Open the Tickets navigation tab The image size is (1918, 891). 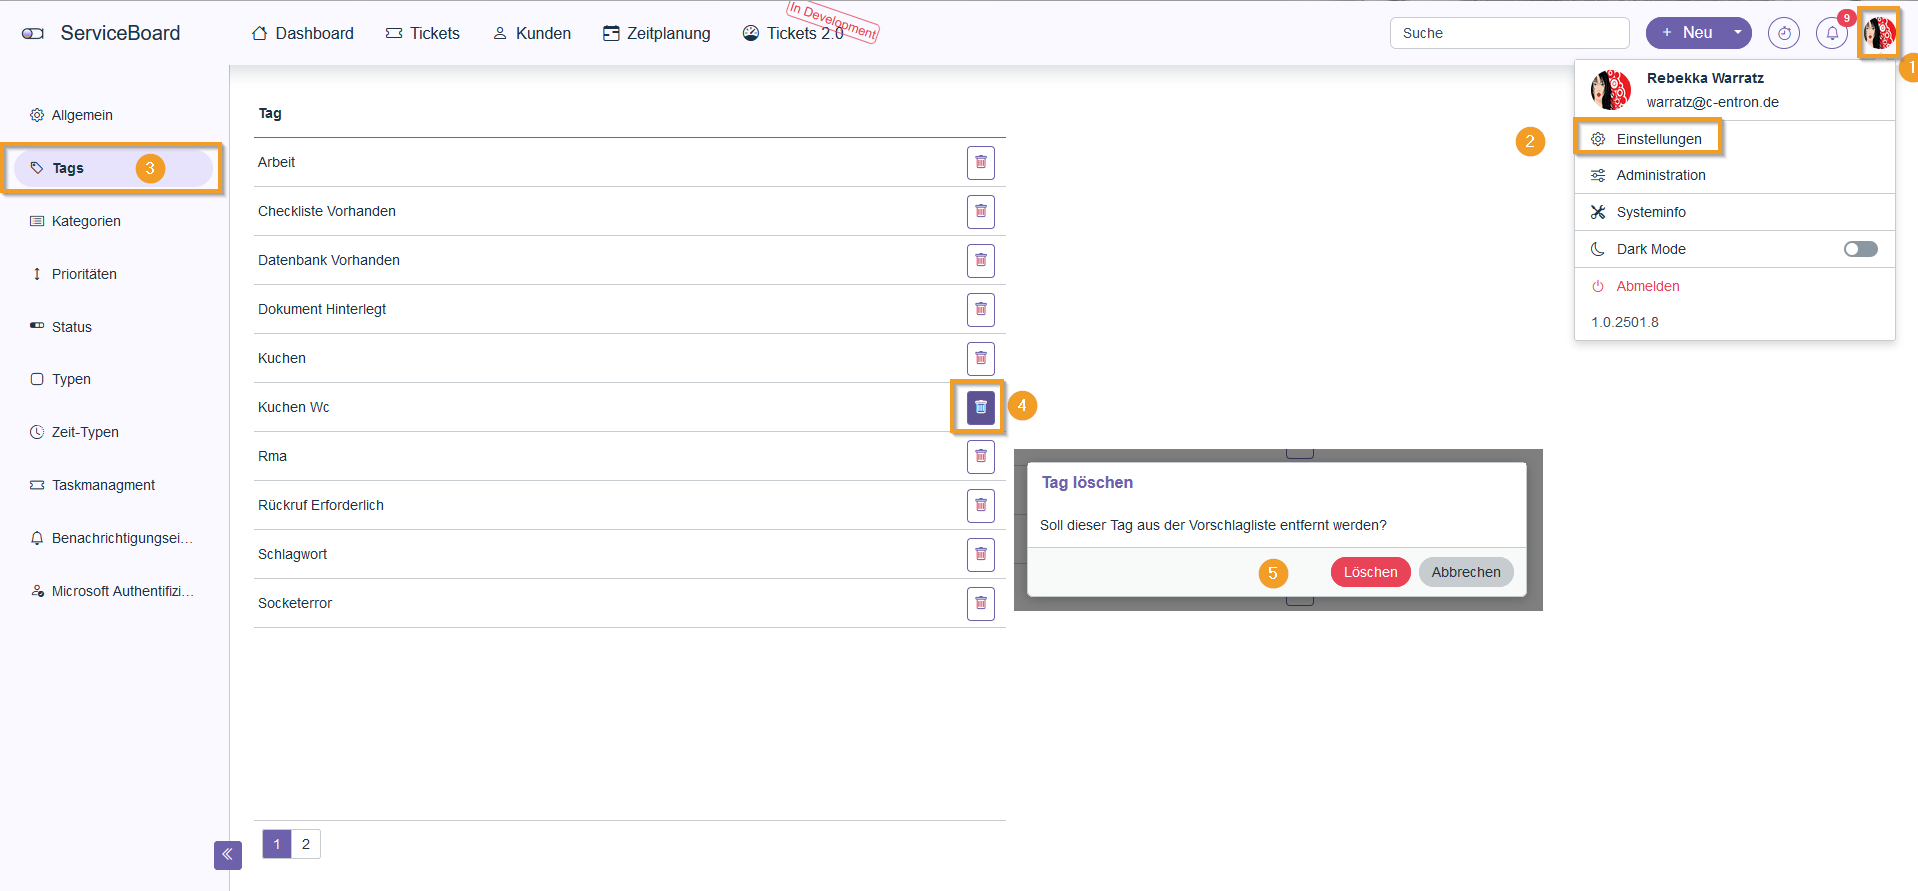tap(423, 33)
